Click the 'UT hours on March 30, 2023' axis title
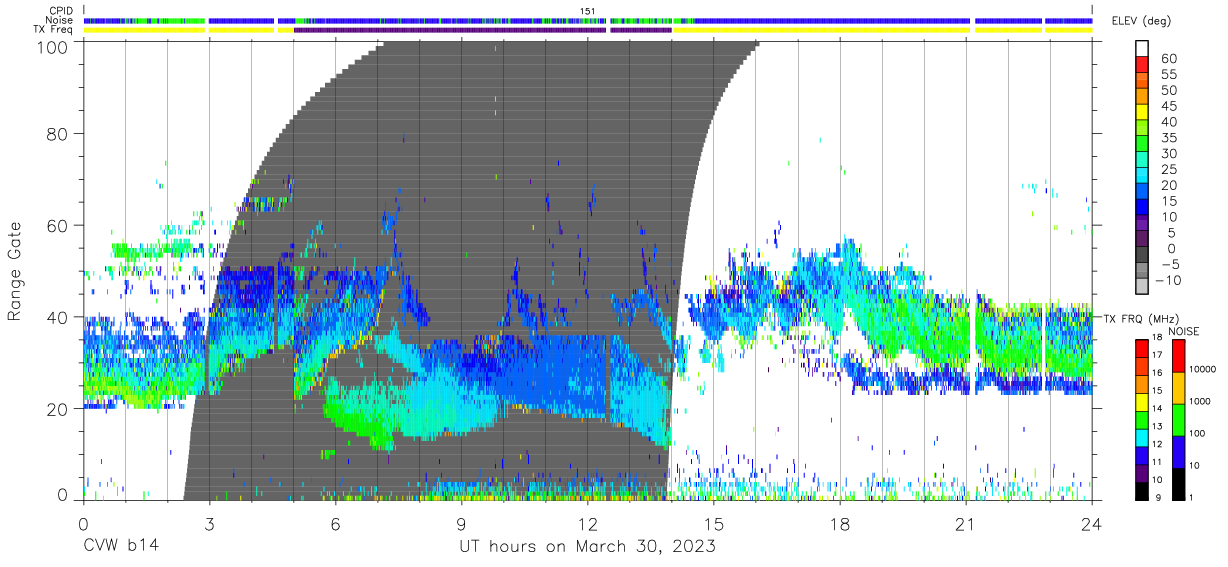The width and height of the screenshot is (1228, 567). (x=587, y=547)
